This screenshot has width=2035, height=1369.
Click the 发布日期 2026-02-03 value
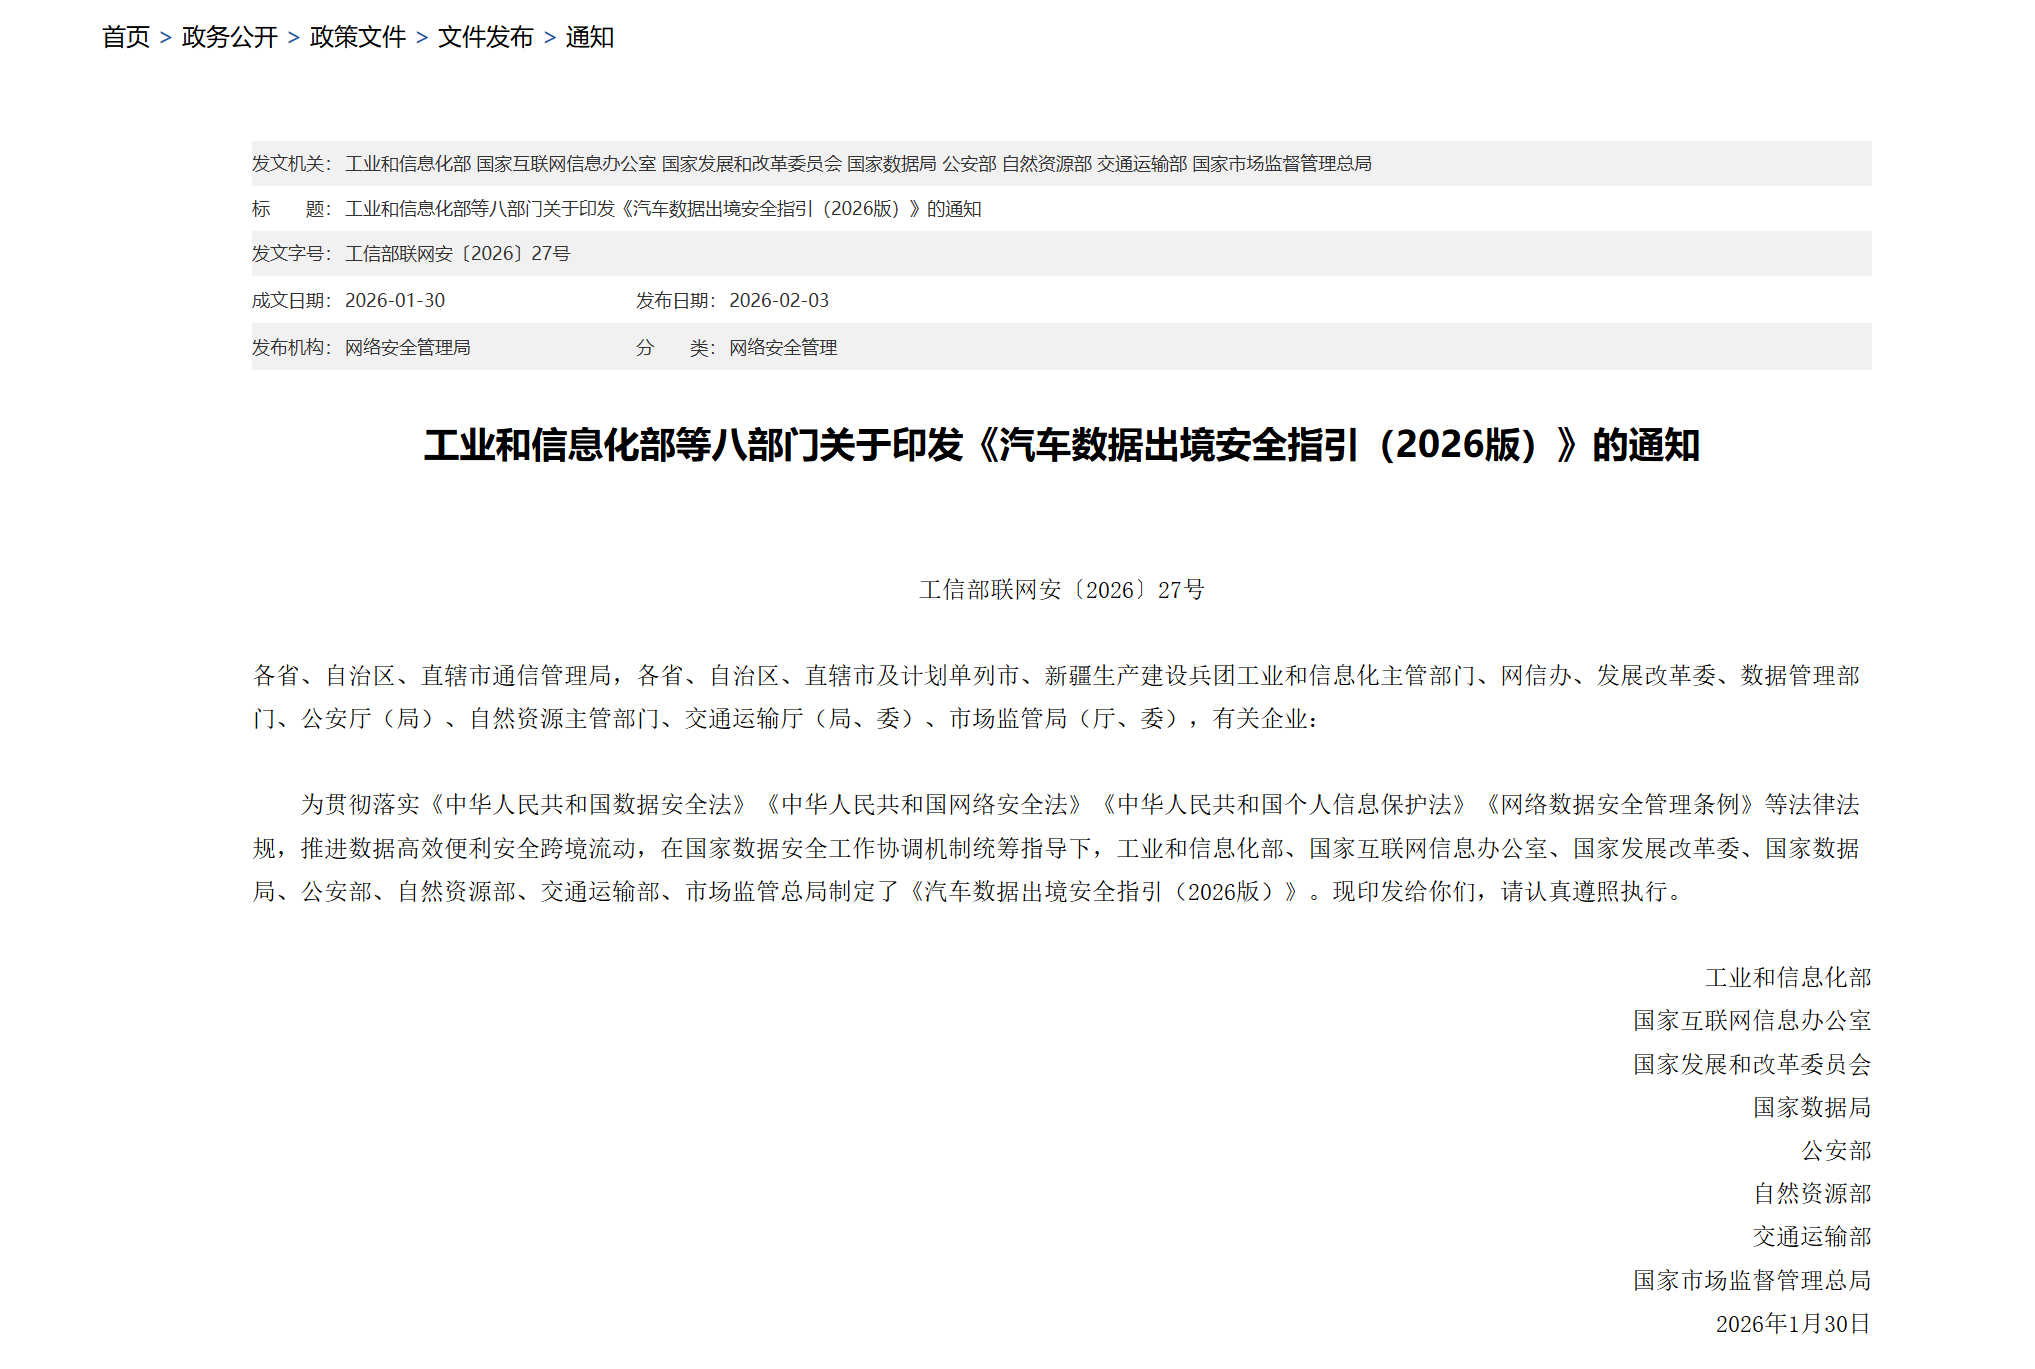point(778,300)
